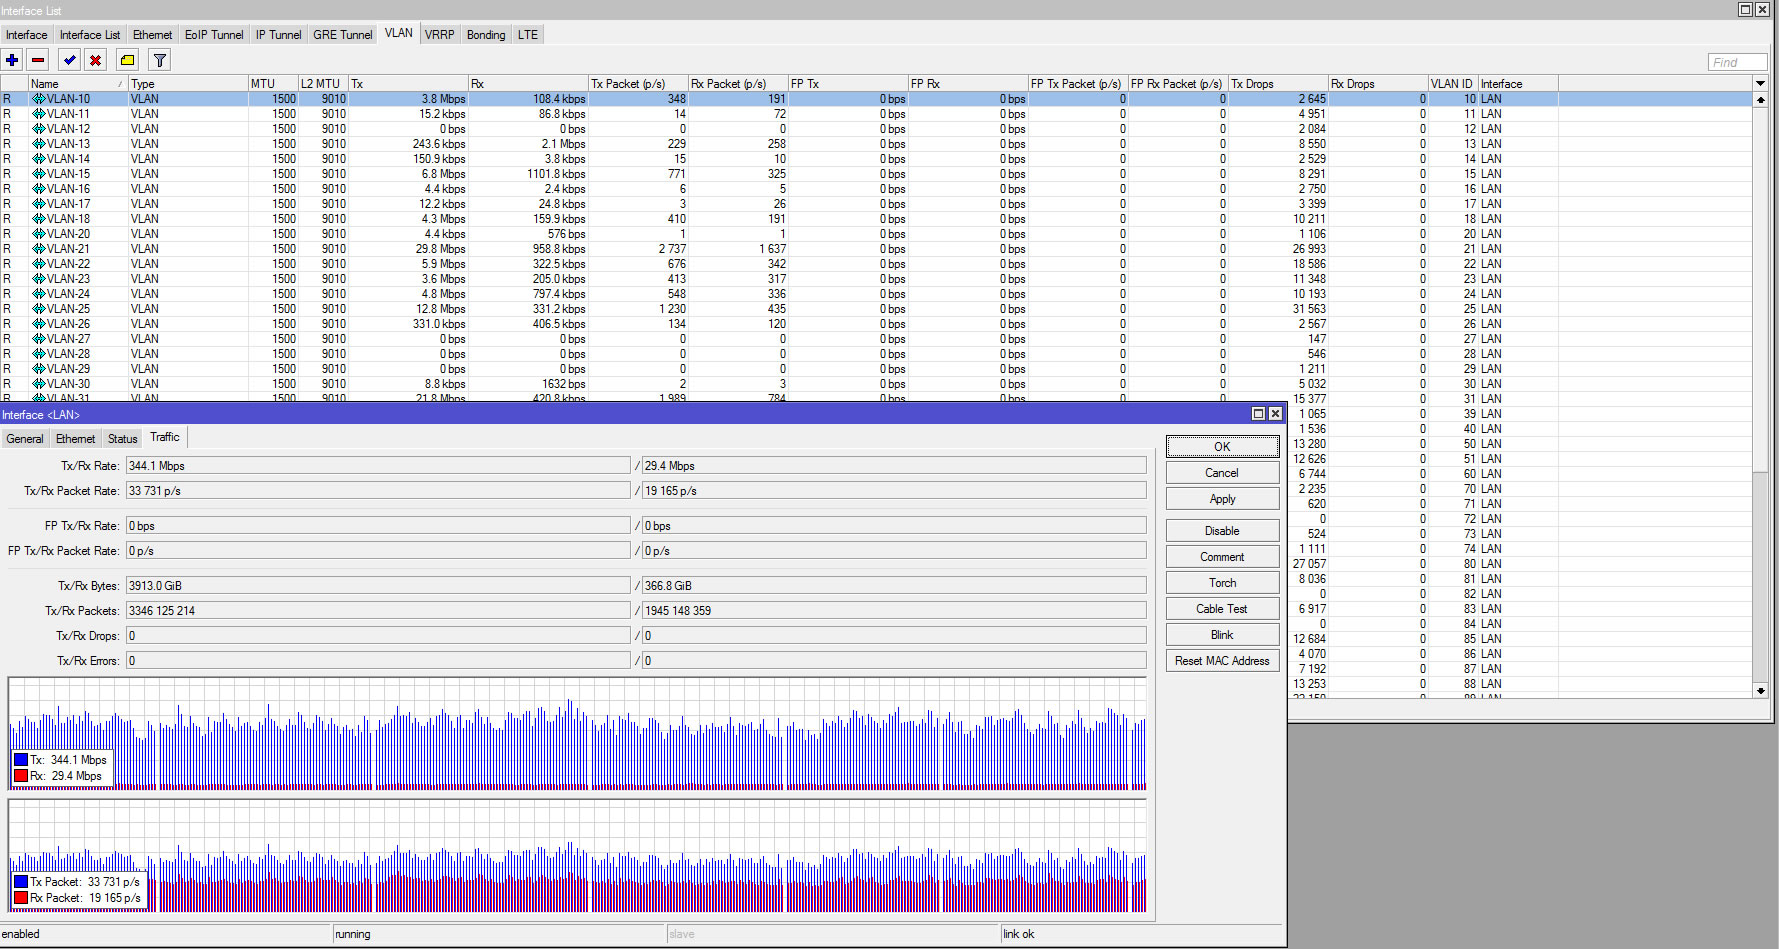This screenshot has height=949, width=1779.
Task: Select the VLAN-10 interface icon
Action: click(x=39, y=99)
